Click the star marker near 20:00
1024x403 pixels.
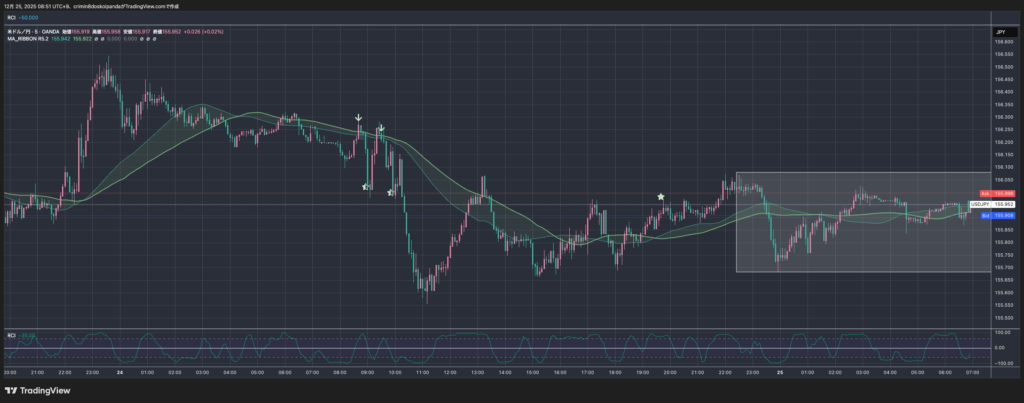661,197
